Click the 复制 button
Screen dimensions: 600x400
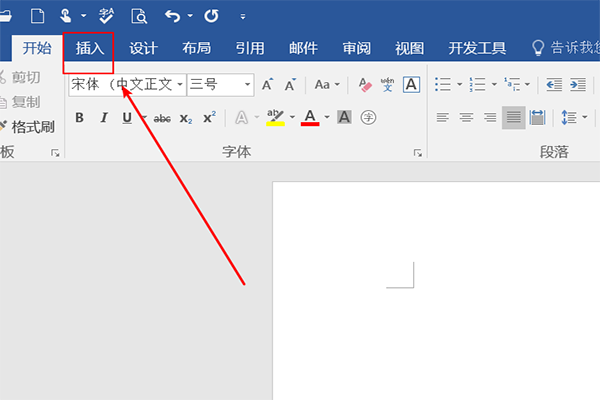pos(20,102)
